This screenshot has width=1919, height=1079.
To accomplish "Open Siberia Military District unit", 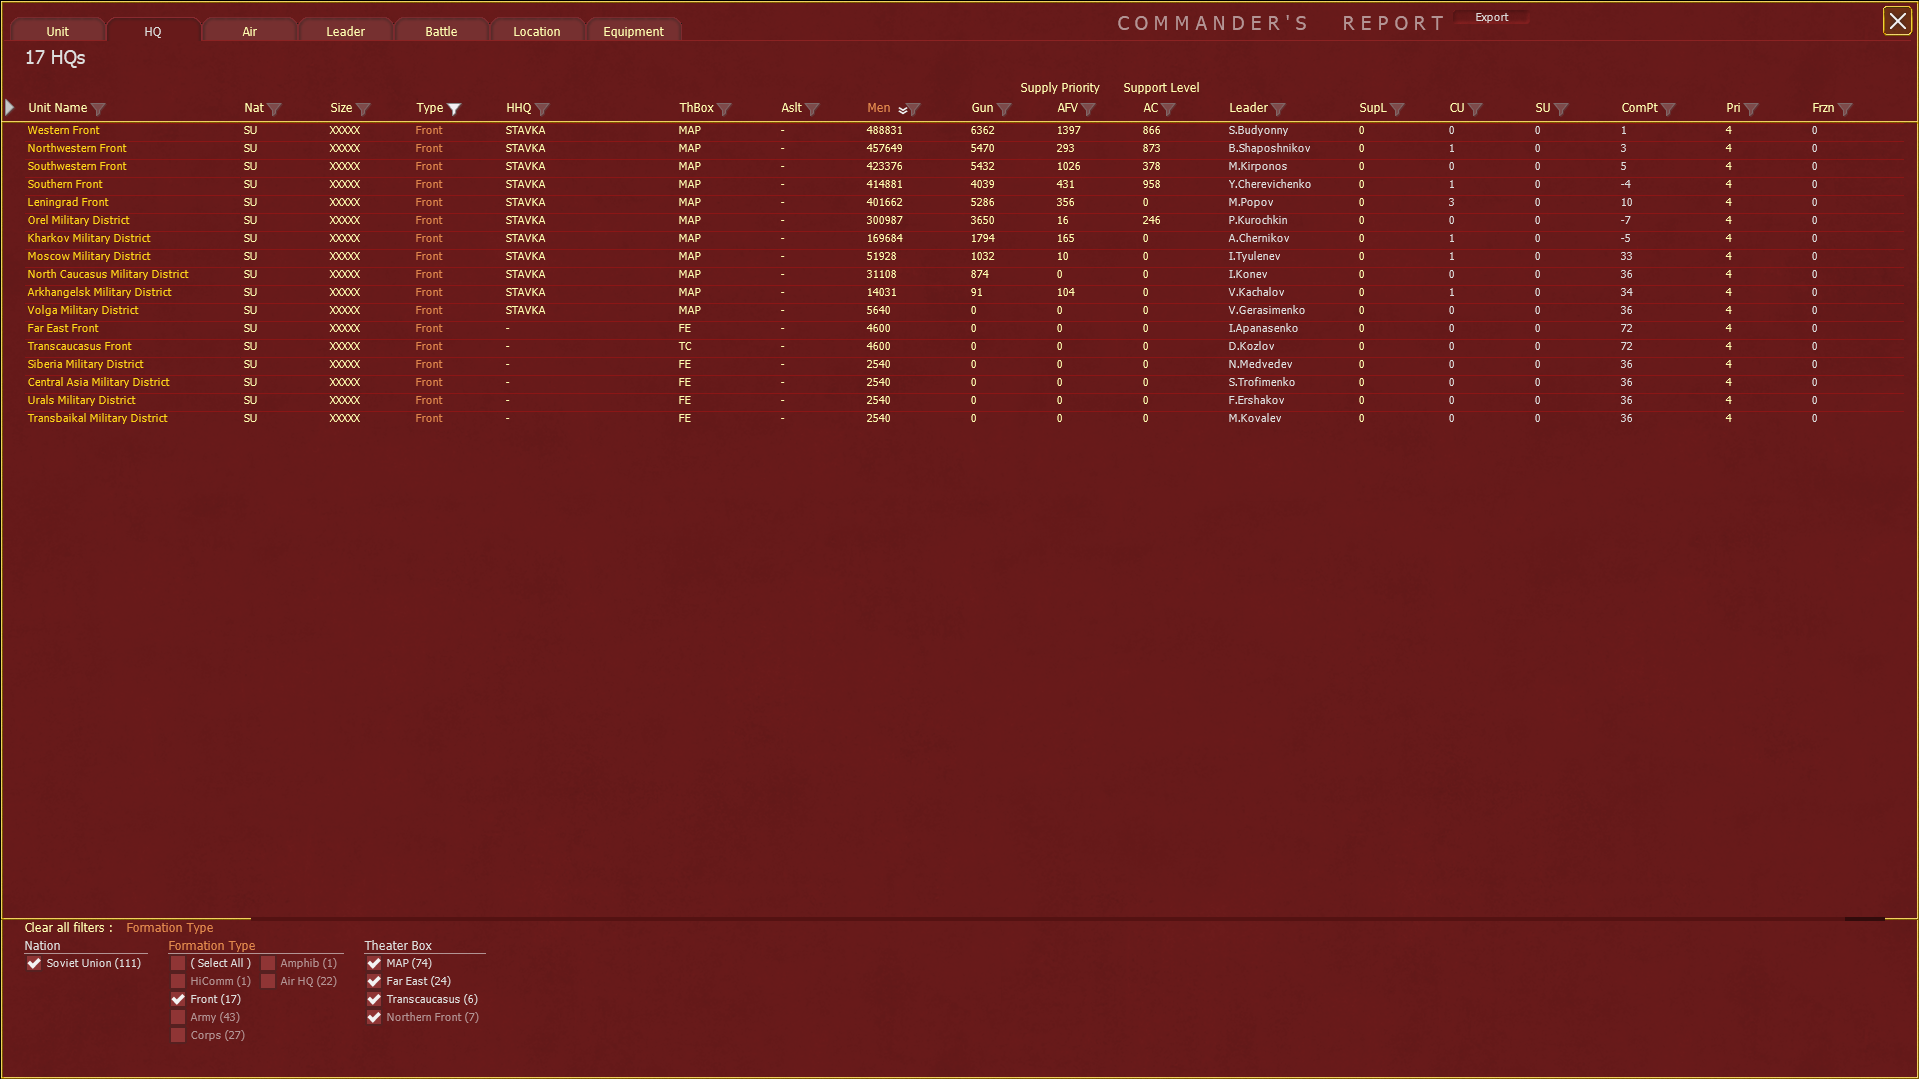I will pos(85,364).
